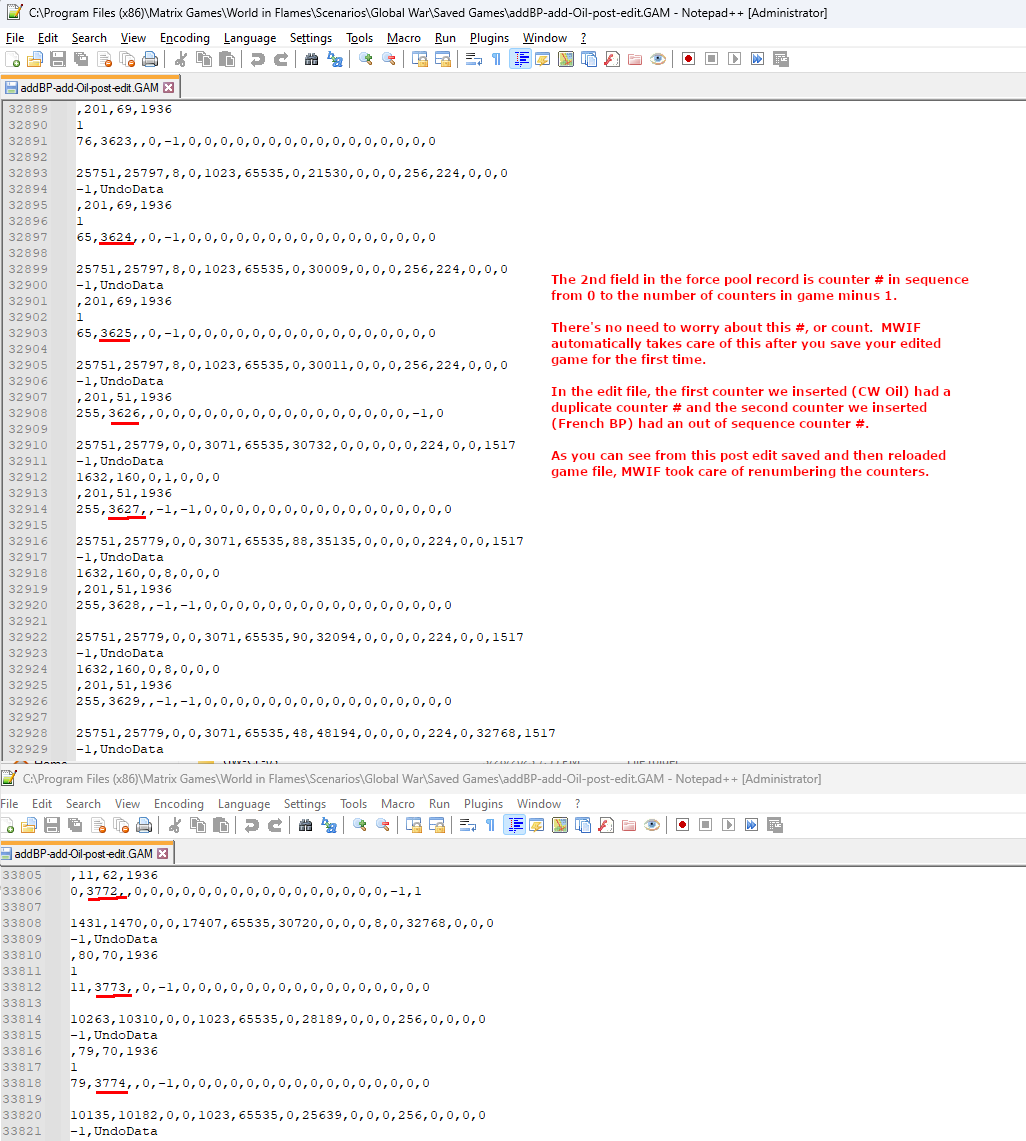Click underlined counter 3772 on line 33806
The width and height of the screenshot is (1026, 1141).
click(x=103, y=891)
